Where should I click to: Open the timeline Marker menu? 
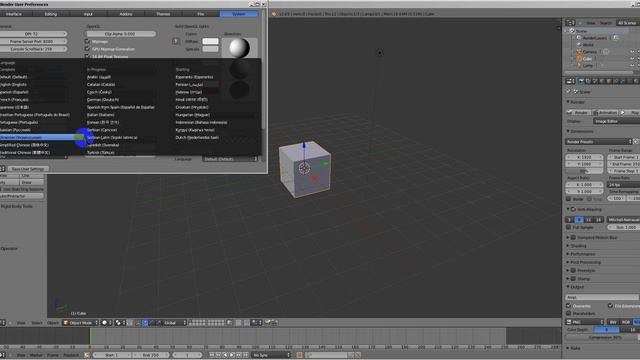click(x=36, y=355)
